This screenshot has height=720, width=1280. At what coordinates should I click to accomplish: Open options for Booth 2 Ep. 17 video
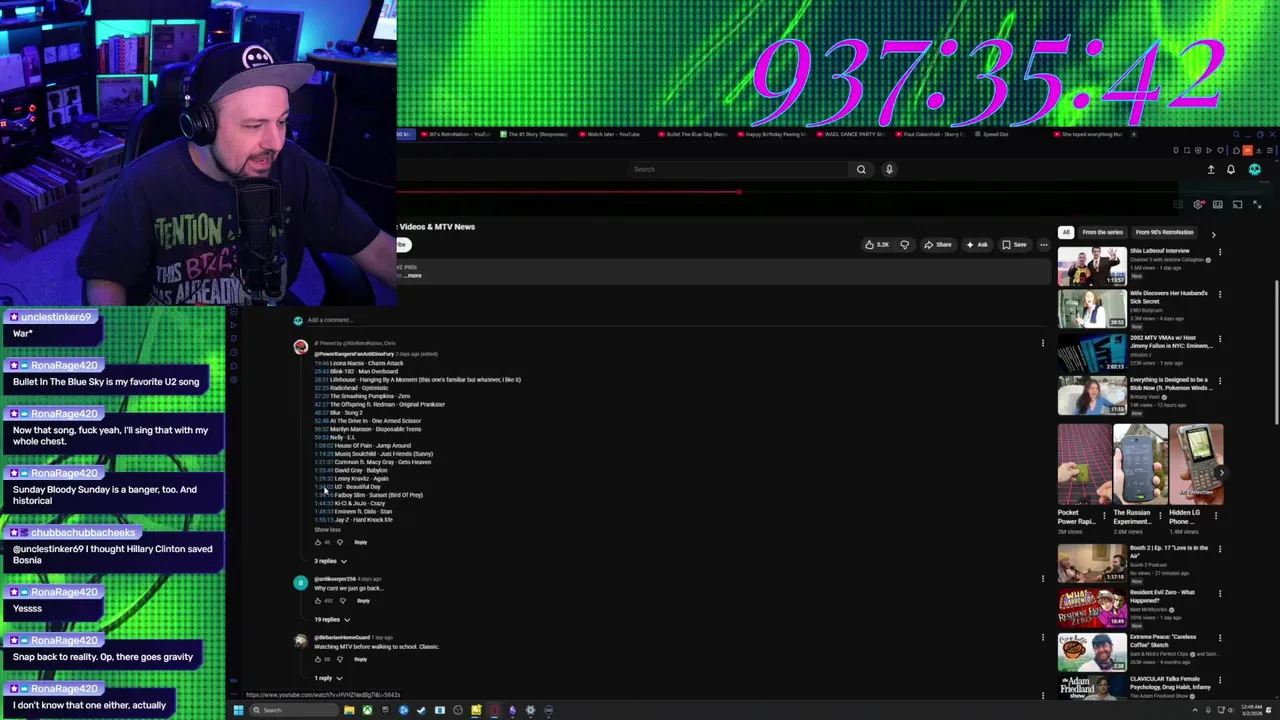(1220, 550)
